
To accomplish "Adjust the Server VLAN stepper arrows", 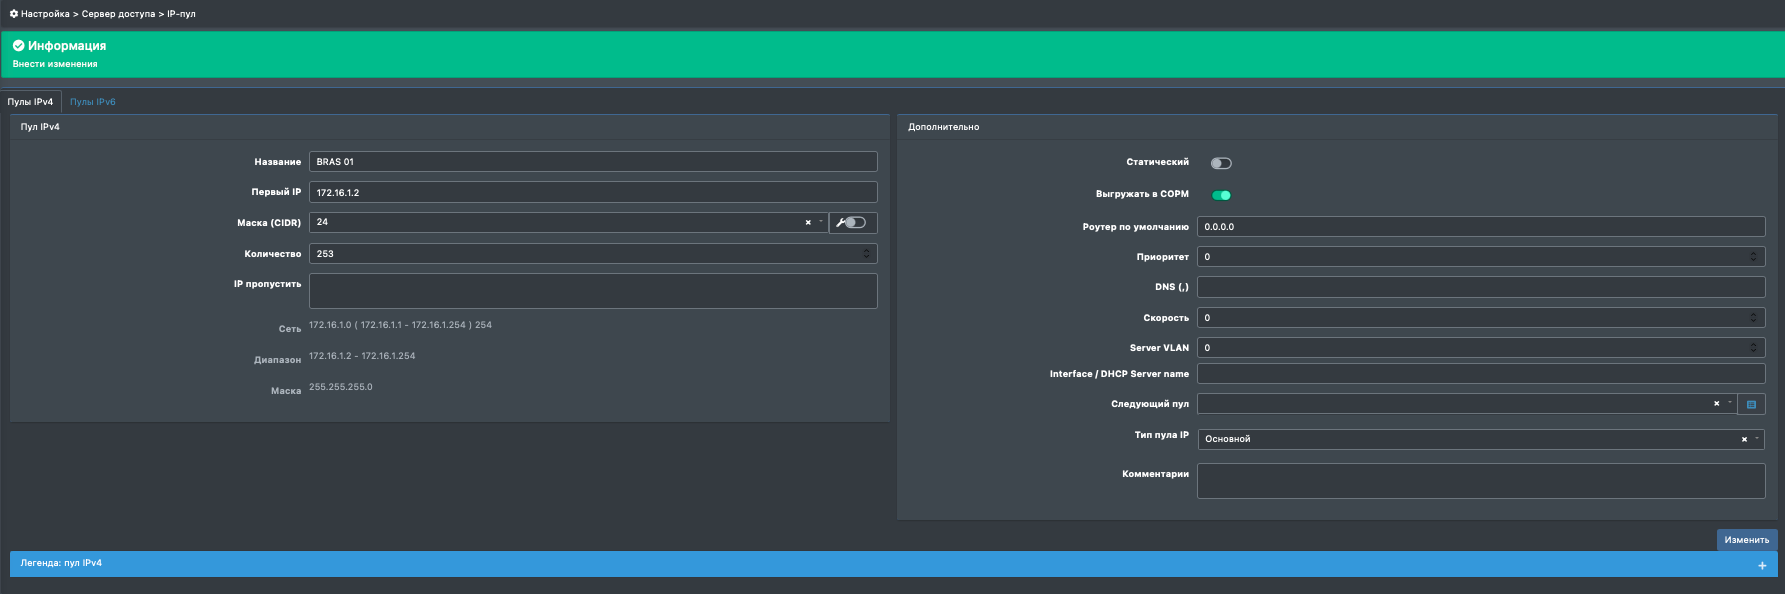I will click(1753, 348).
